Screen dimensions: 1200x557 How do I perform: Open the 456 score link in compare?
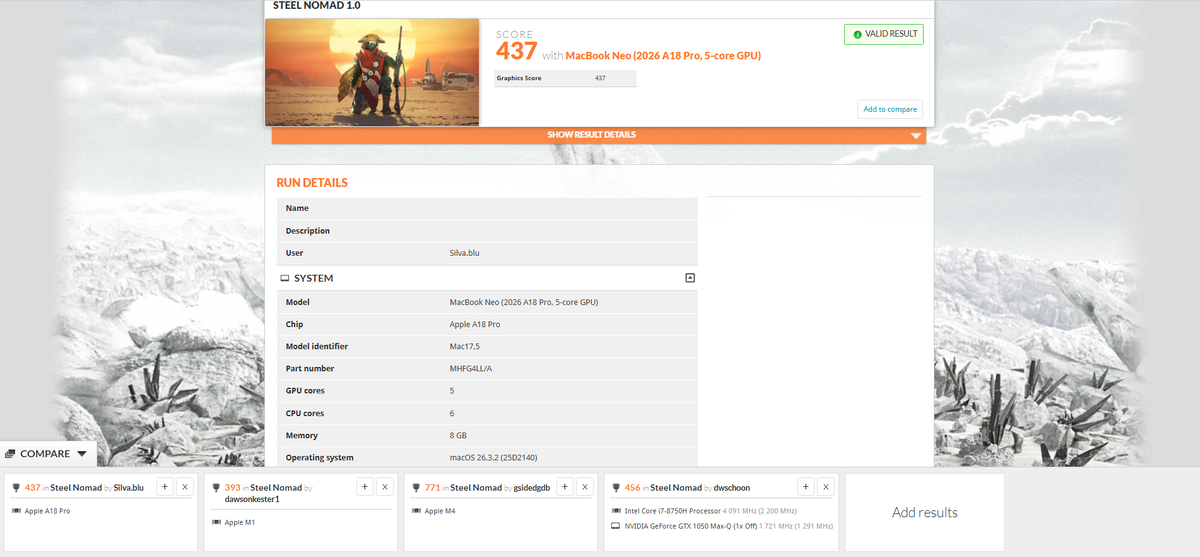coord(632,488)
